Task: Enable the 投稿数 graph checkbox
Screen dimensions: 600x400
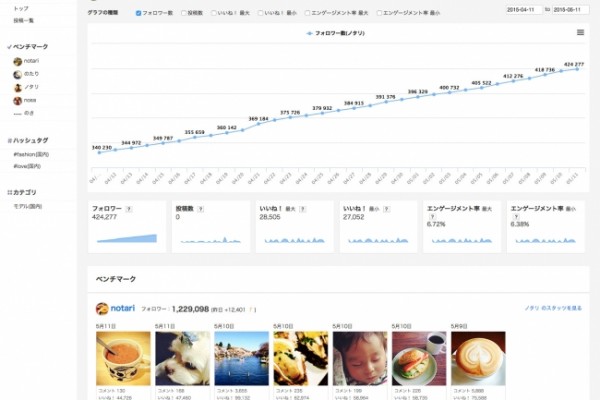Action: (184, 13)
